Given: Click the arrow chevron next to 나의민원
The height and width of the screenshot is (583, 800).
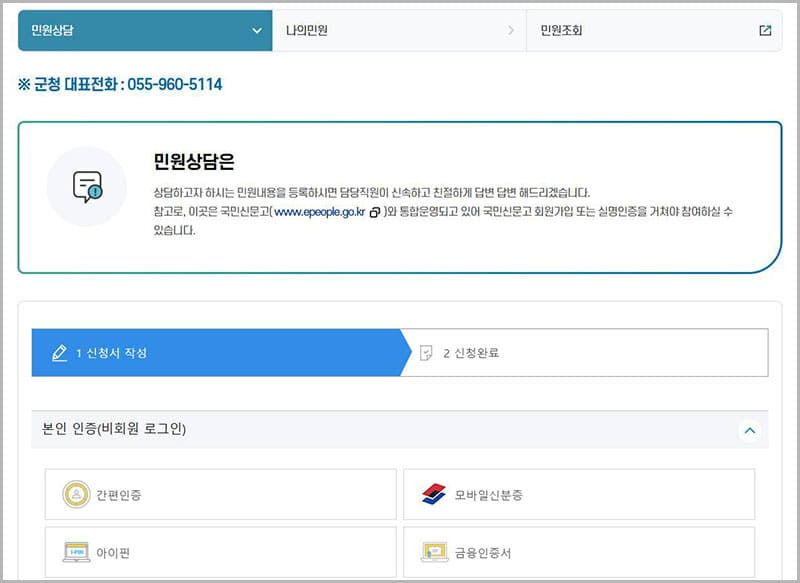Looking at the screenshot, I should tap(510, 30).
